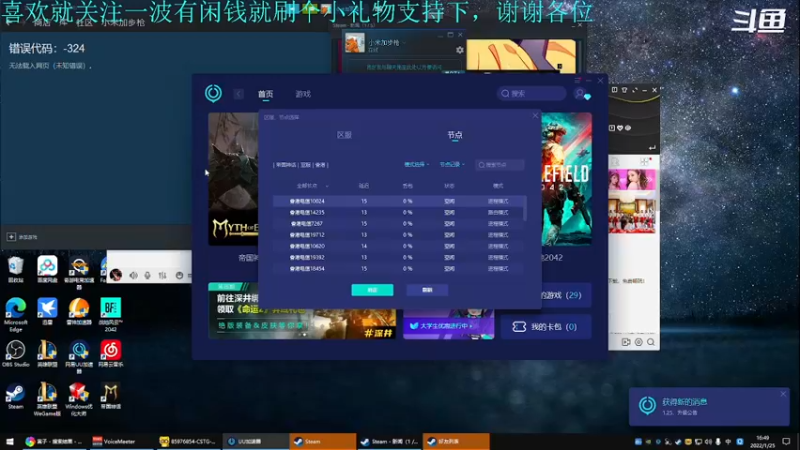Viewport: 800px width, 450px height.
Task: Toggle speaker mute in the voice widget
Action: [x=133, y=276]
